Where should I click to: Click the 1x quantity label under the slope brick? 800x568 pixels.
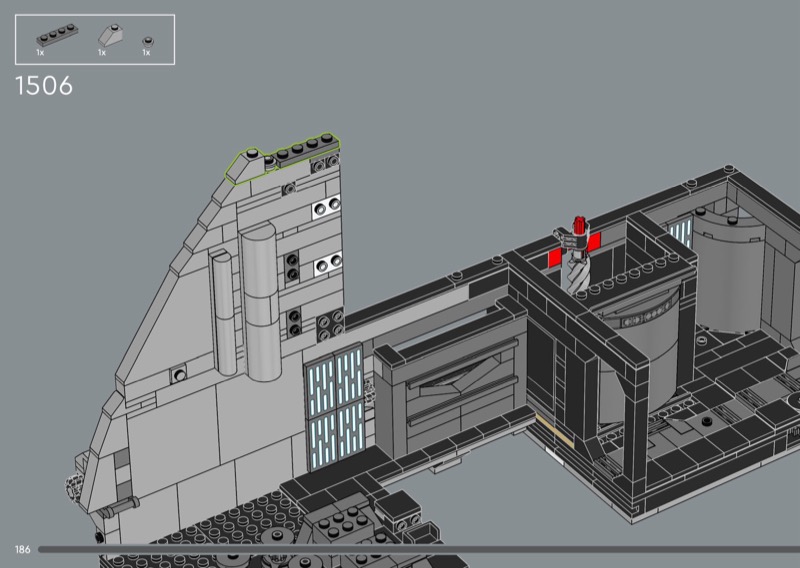point(102,52)
